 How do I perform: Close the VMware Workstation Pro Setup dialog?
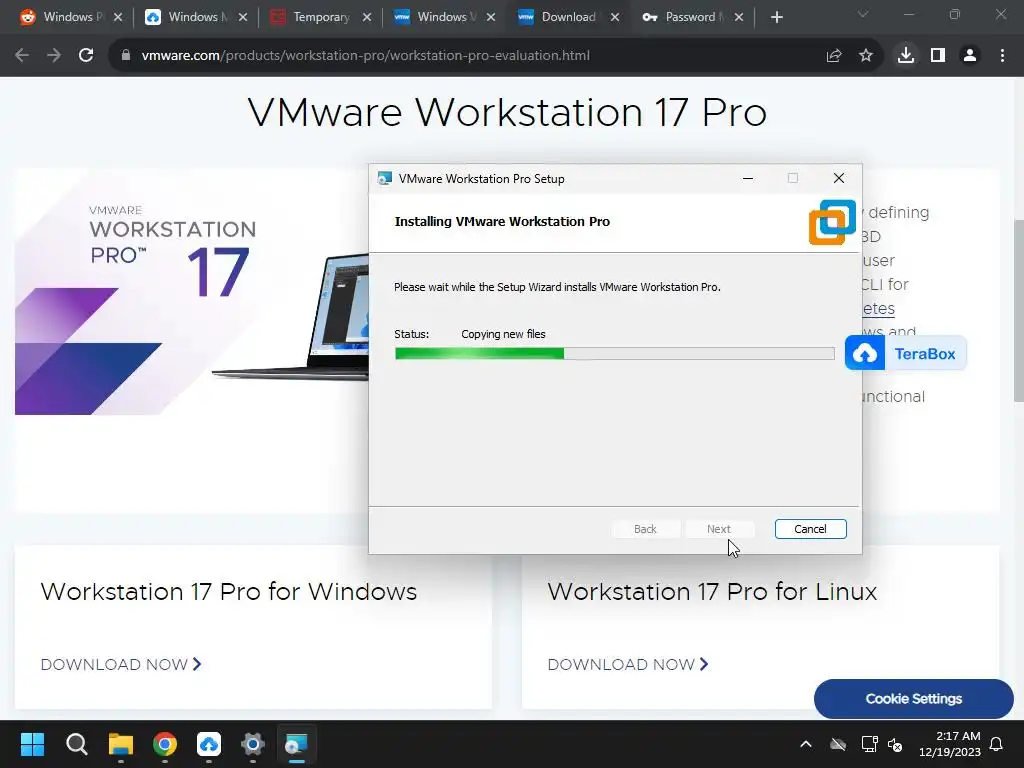coord(839,178)
